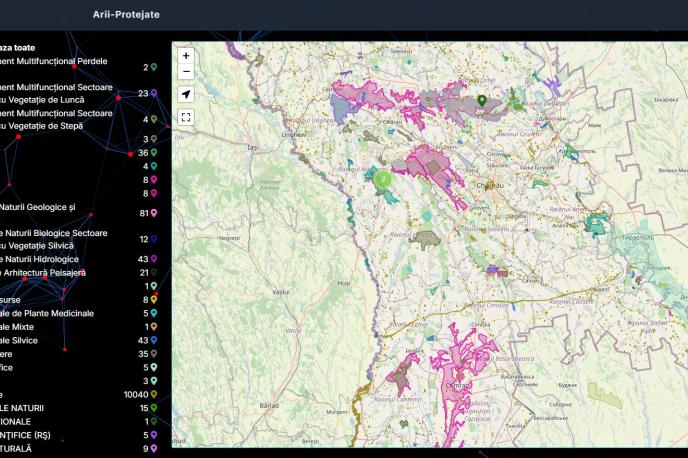Viewport: 688px width, 458px height.
Task: Click the brown pin beside count 3
Action: pos(154,139)
